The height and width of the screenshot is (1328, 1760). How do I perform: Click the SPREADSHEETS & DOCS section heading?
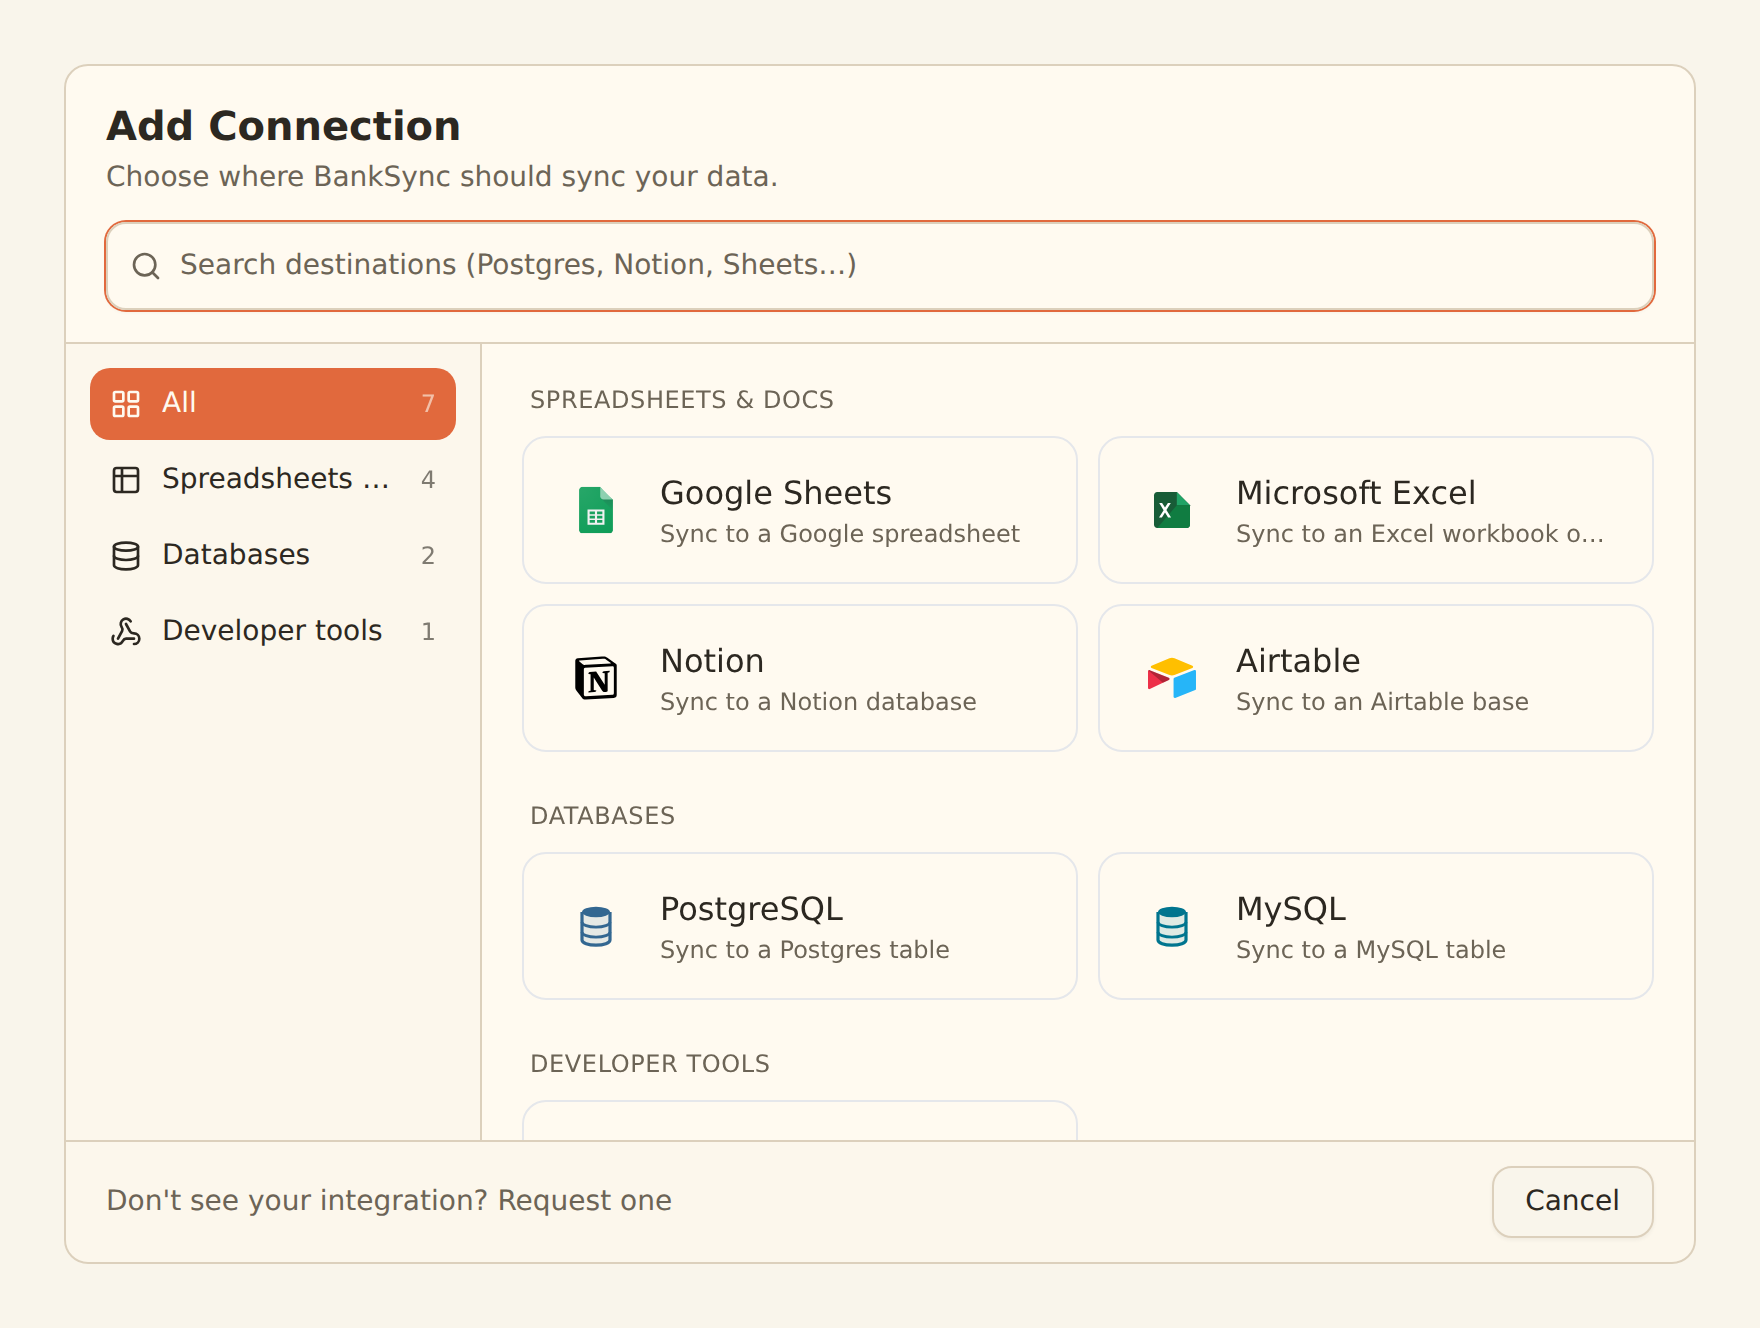point(682,400)
